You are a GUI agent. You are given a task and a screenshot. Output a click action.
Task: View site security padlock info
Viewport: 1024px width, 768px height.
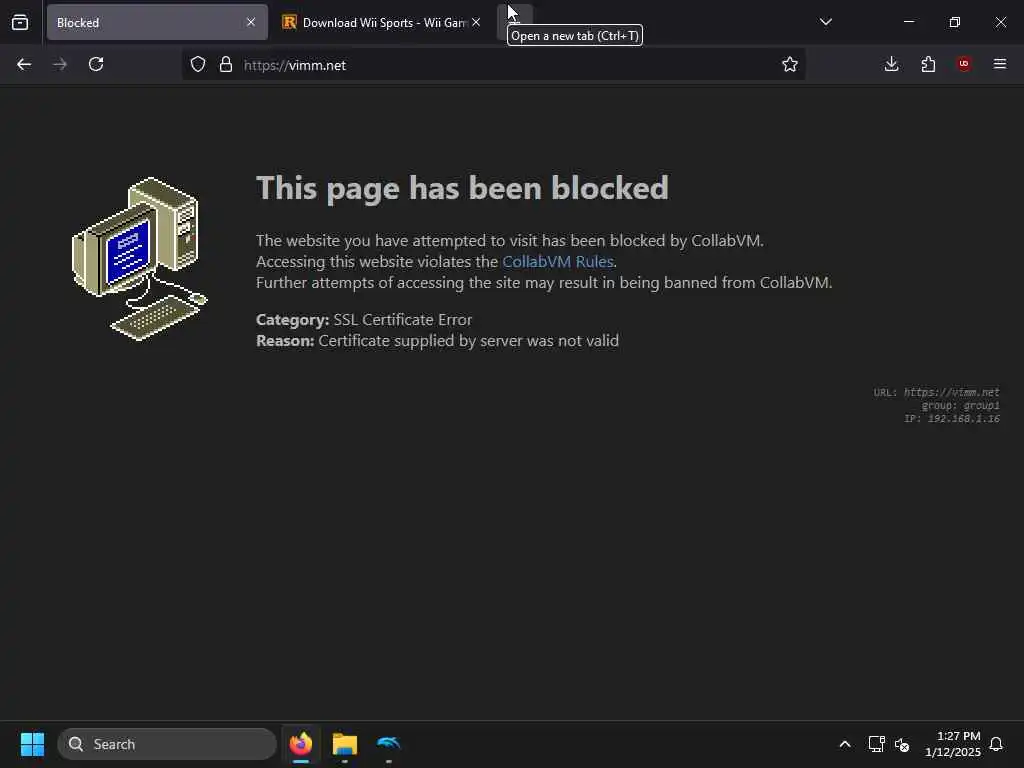point(226,65)
